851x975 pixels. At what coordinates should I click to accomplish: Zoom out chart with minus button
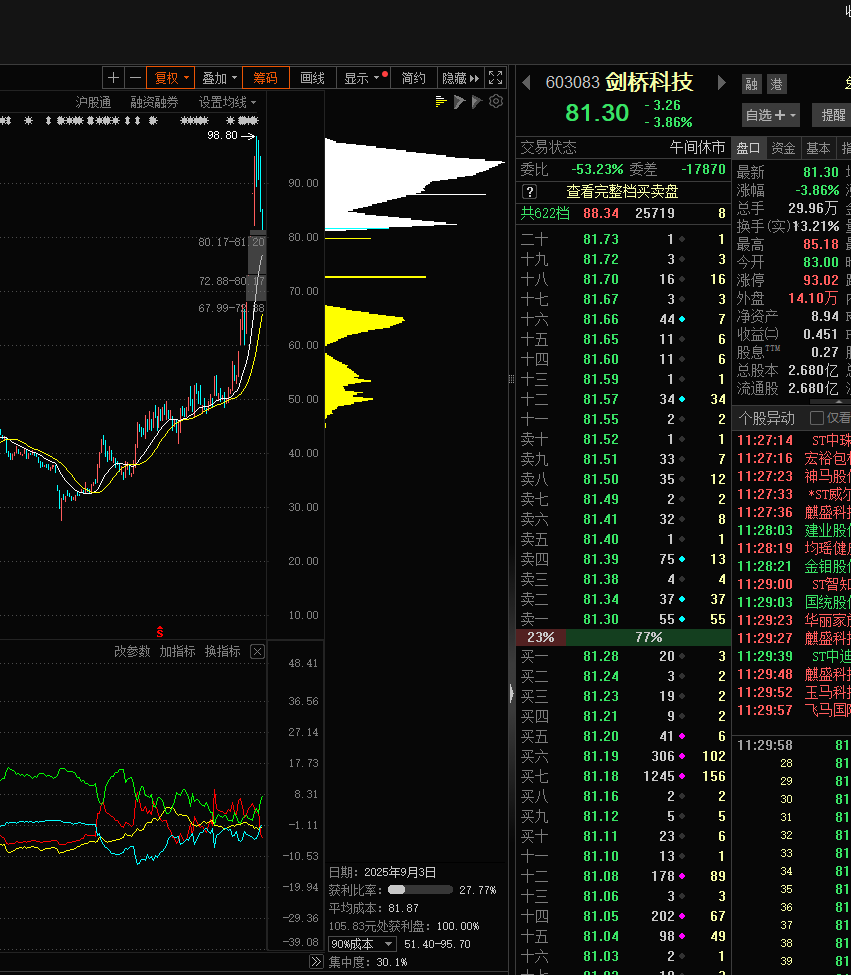[x=135, y=78]
